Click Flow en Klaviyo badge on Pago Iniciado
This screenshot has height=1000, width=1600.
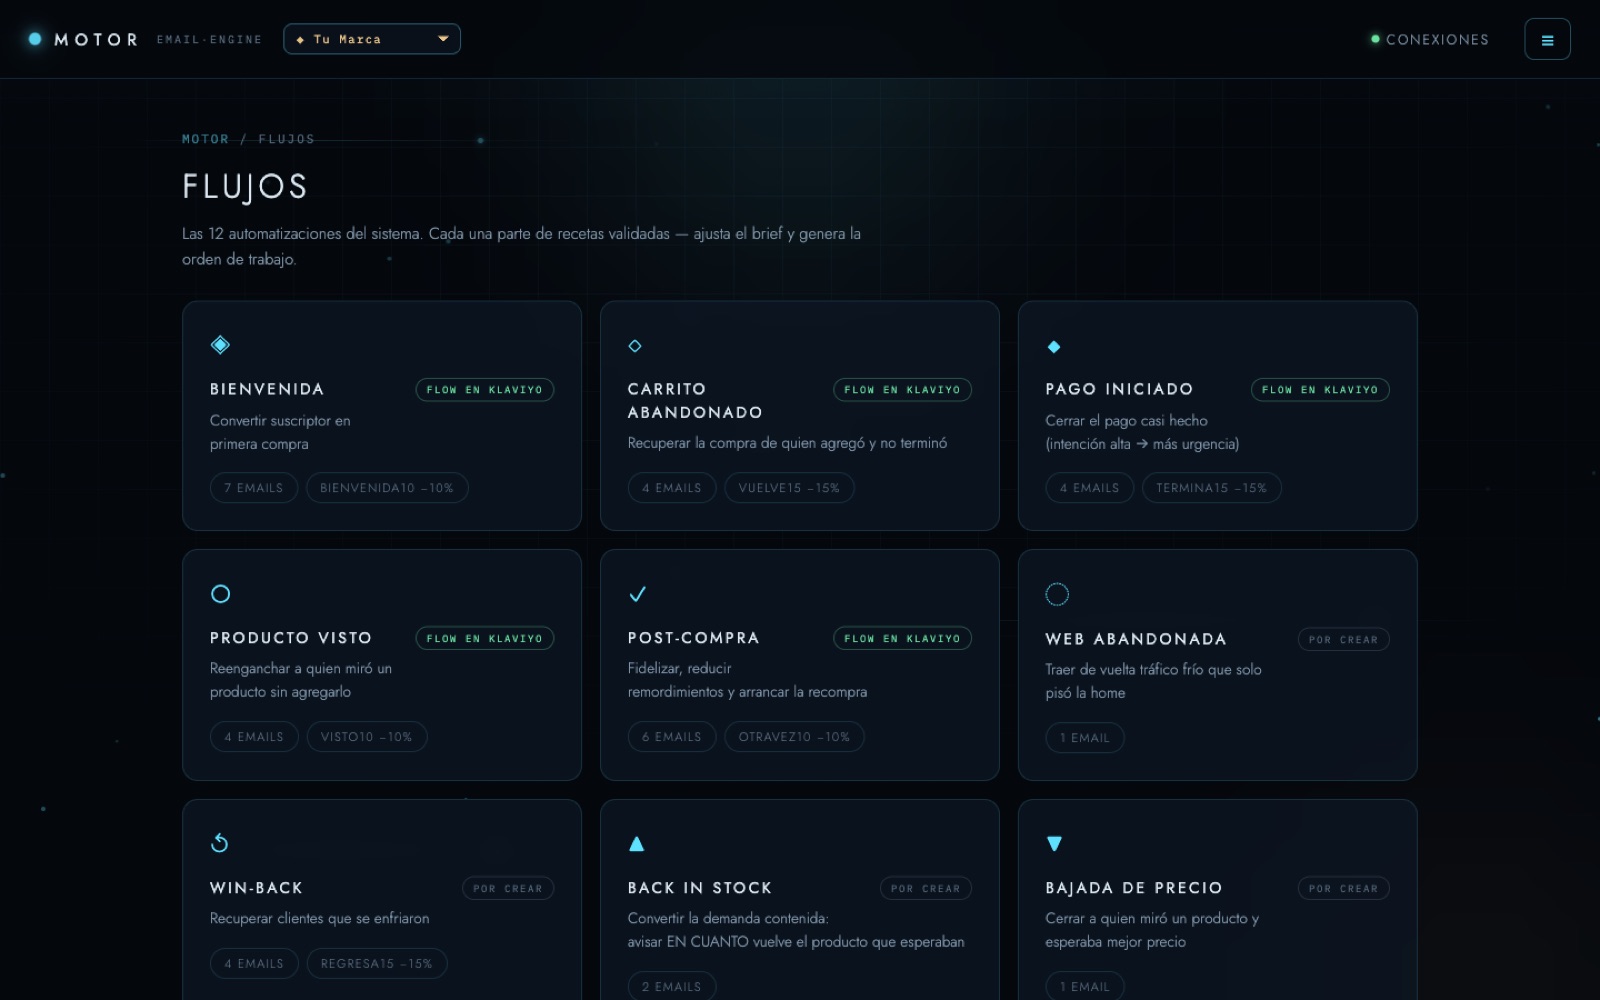(x=1320, y=390)
